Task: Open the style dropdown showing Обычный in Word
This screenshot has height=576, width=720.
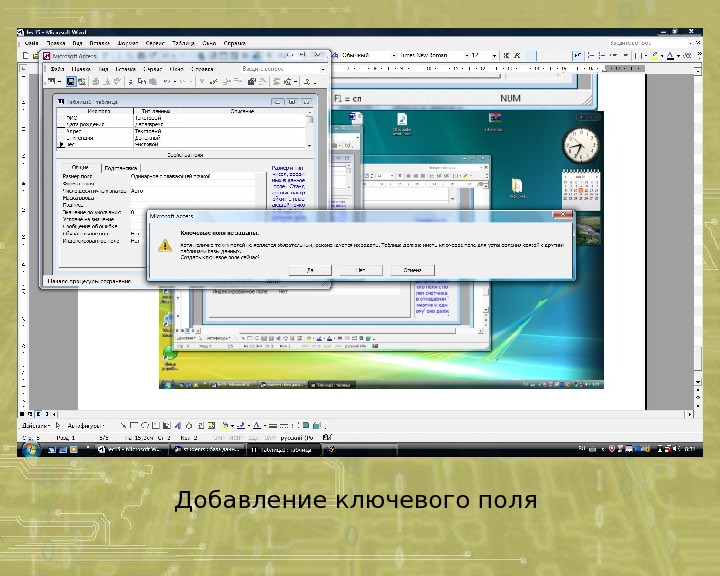Action: 395,56
